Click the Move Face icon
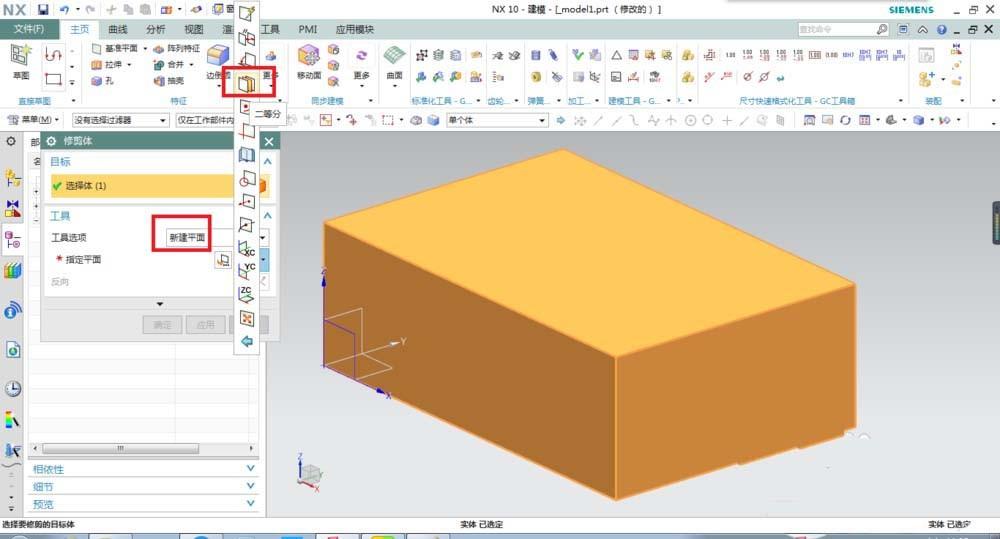 coord(308,57)
